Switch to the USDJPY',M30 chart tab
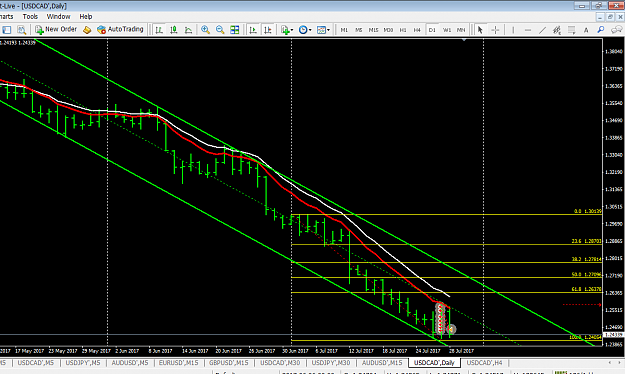This screenshot has height=374, width=625. pos(331,362)
